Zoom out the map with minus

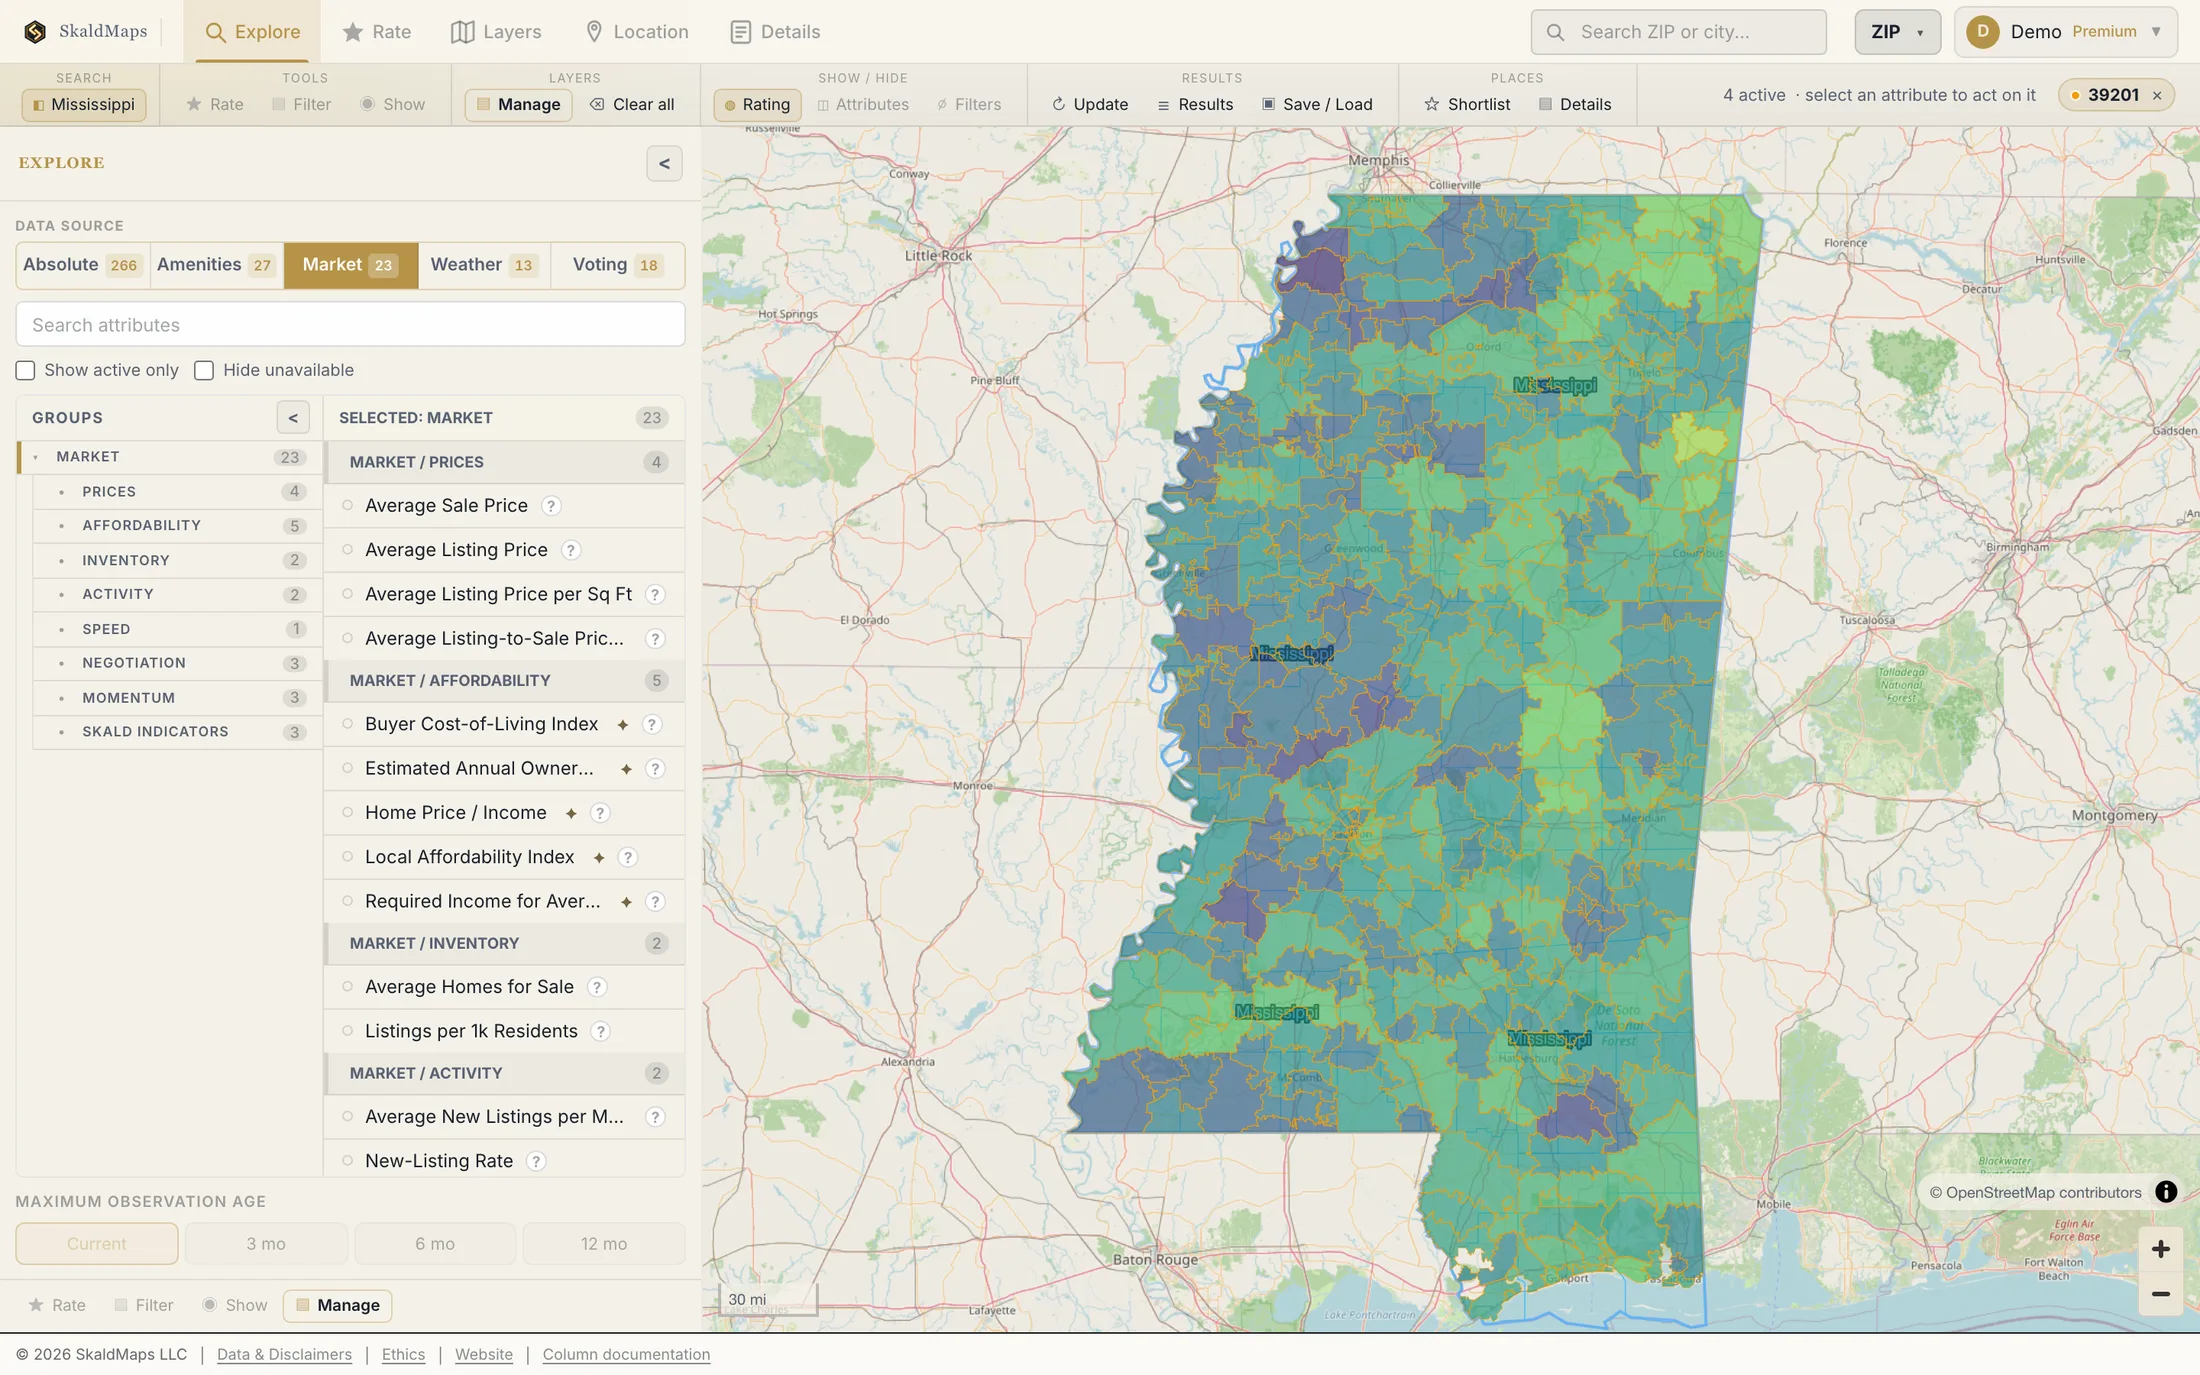(x=2160, y=1294)
